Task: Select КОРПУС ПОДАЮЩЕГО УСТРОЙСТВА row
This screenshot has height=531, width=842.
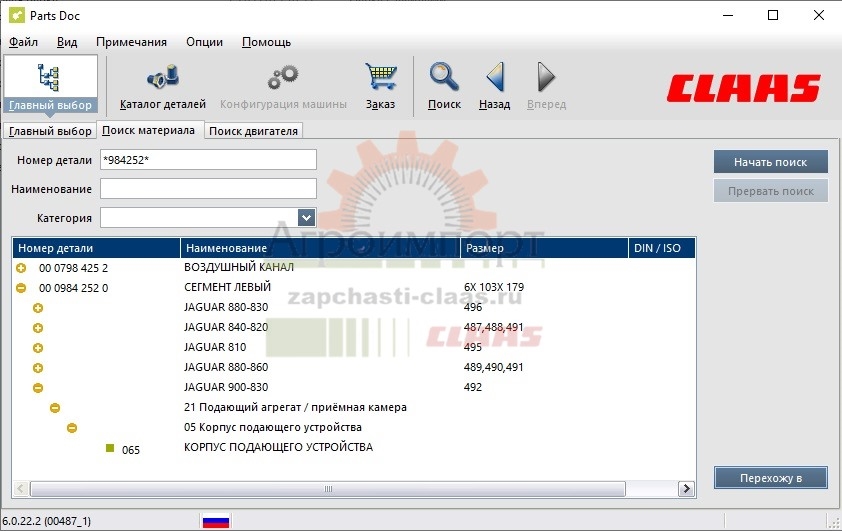Action: pos(278,447)
